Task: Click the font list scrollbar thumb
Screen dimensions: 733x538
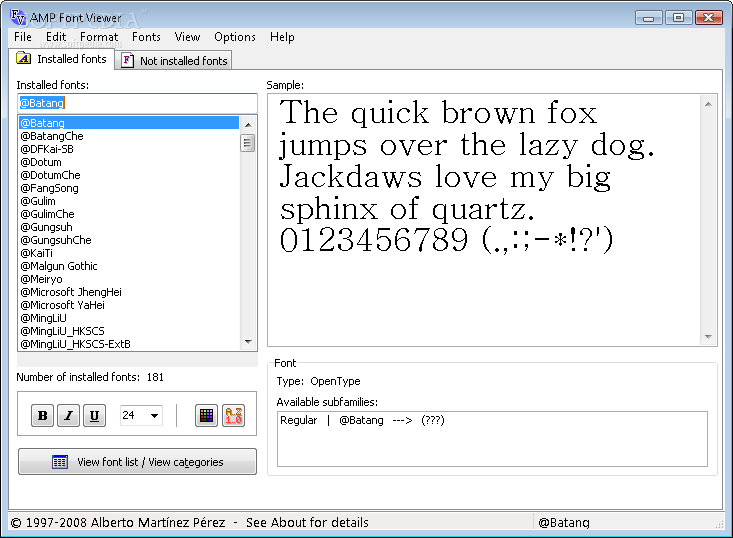Action: 248,143
